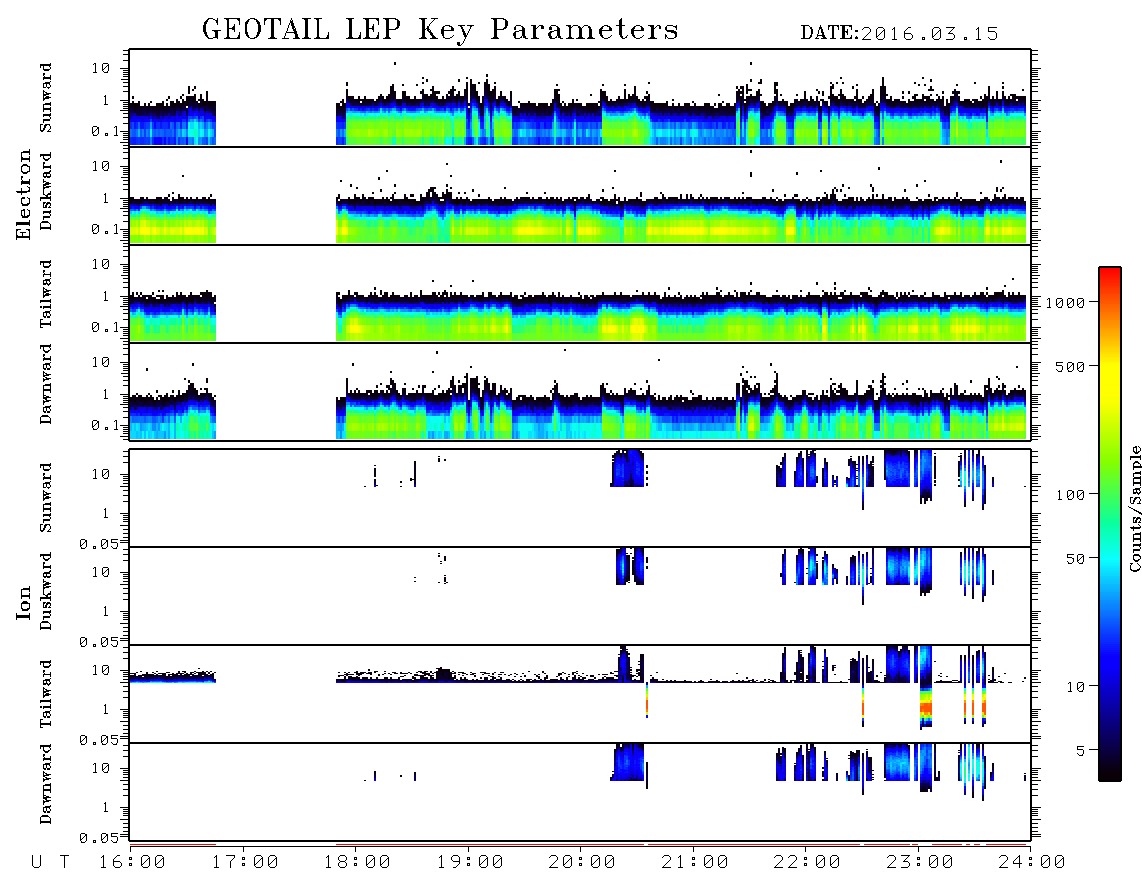Click the Electron Duskward spectrogram panel
The width and height of the screenshot is (1142, 880).
click(580, 195)
